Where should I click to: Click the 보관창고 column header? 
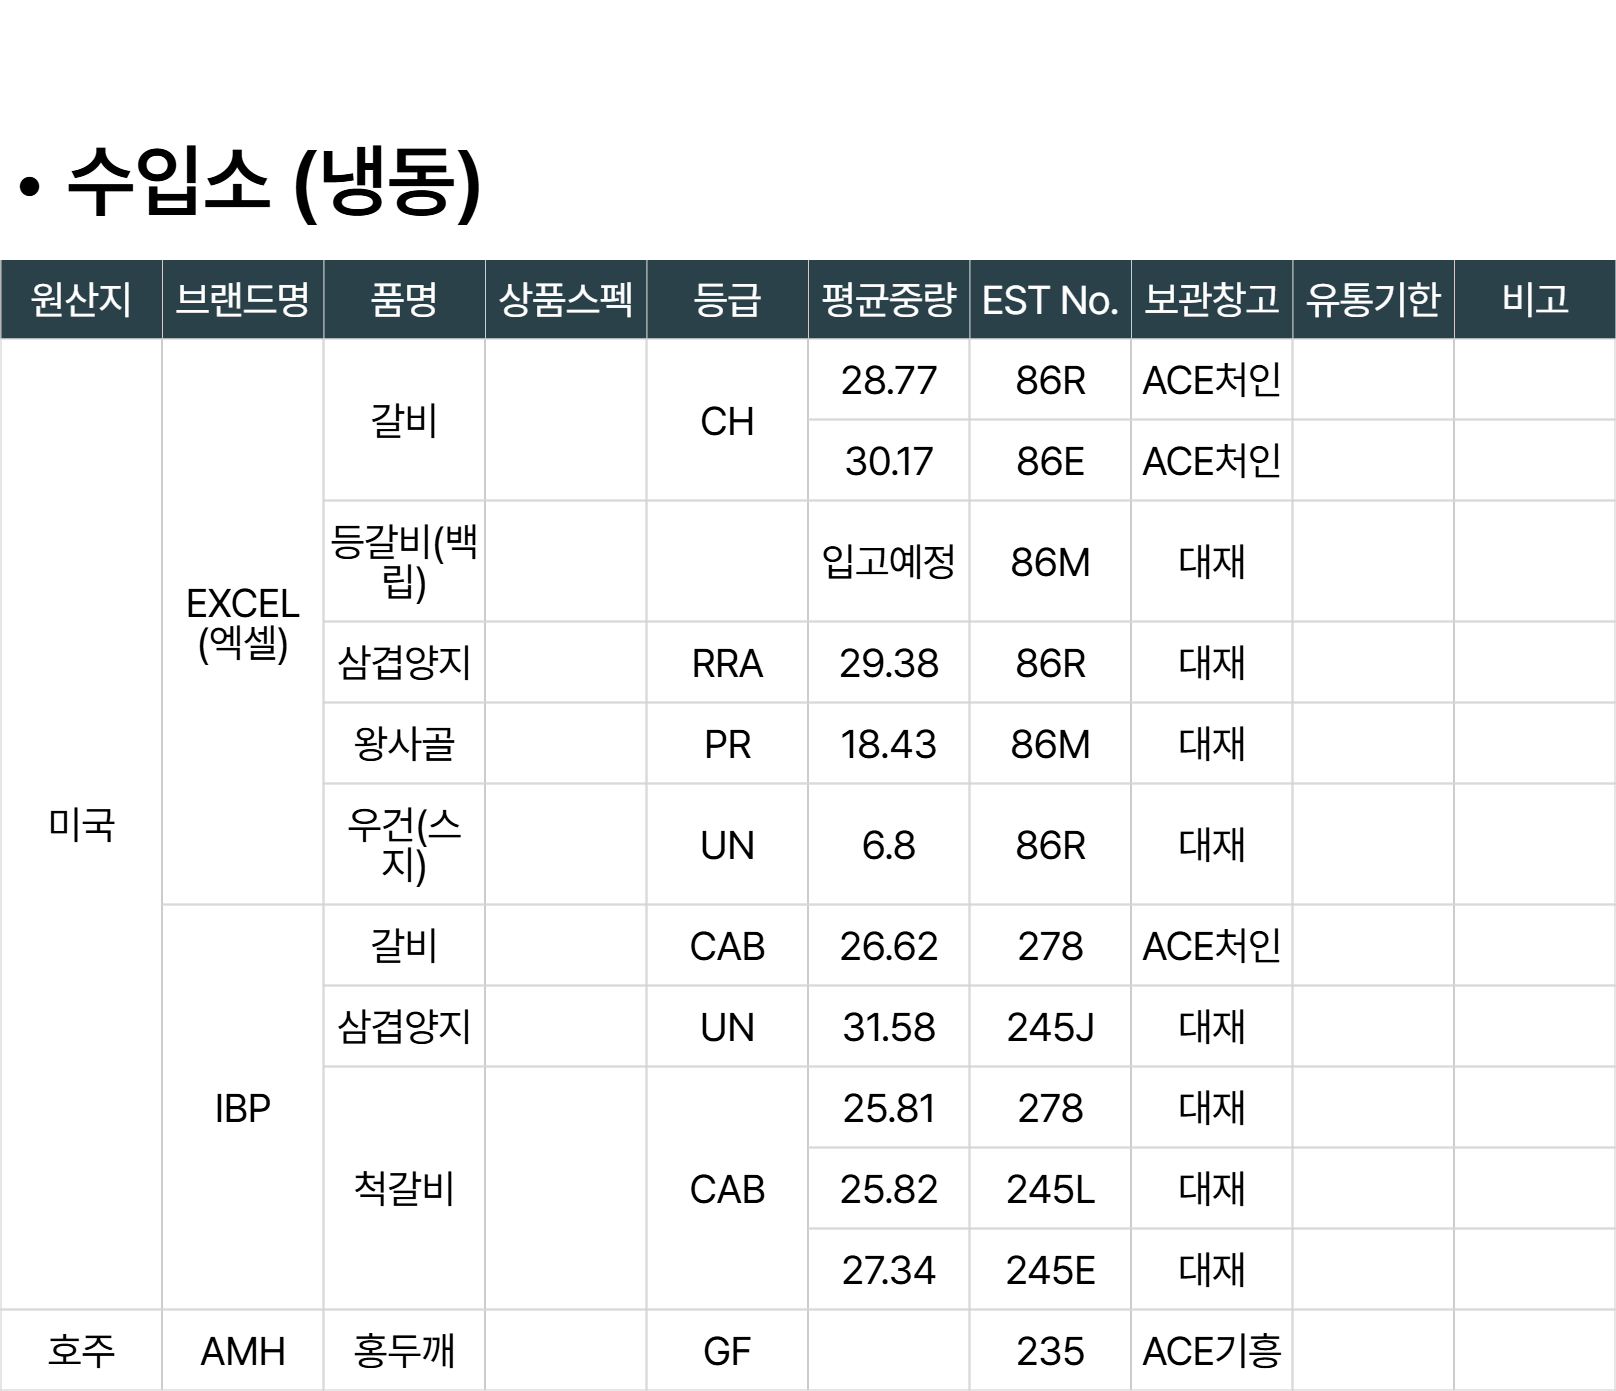click(1211, 299)
